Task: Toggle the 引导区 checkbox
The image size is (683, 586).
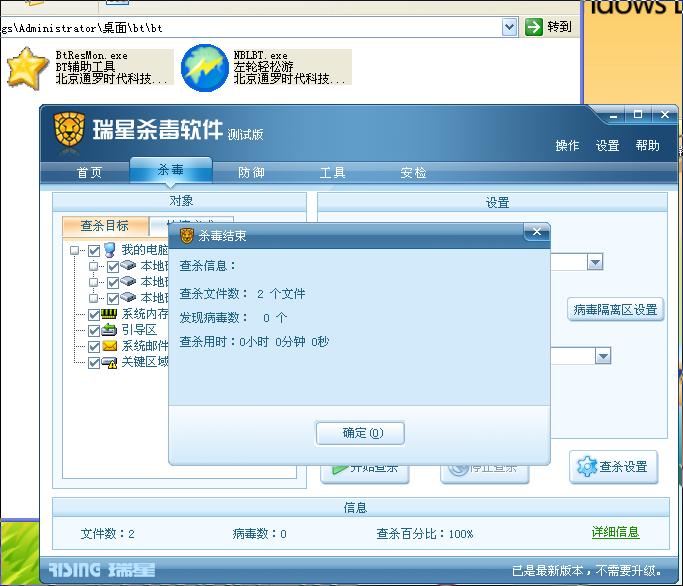Action: click(x=94, y=331)
